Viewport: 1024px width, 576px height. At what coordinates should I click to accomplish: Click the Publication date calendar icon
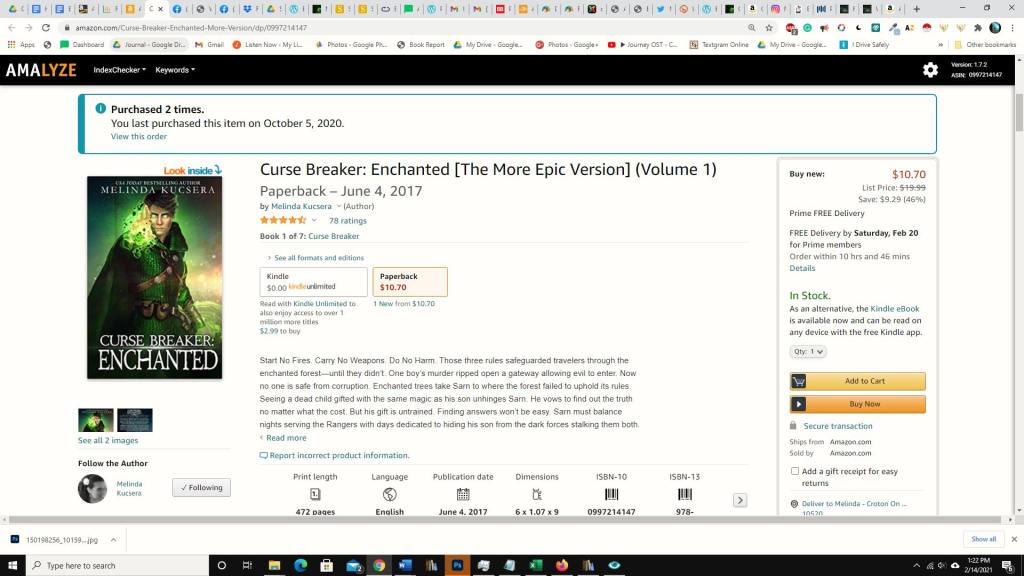pos(463,494)
